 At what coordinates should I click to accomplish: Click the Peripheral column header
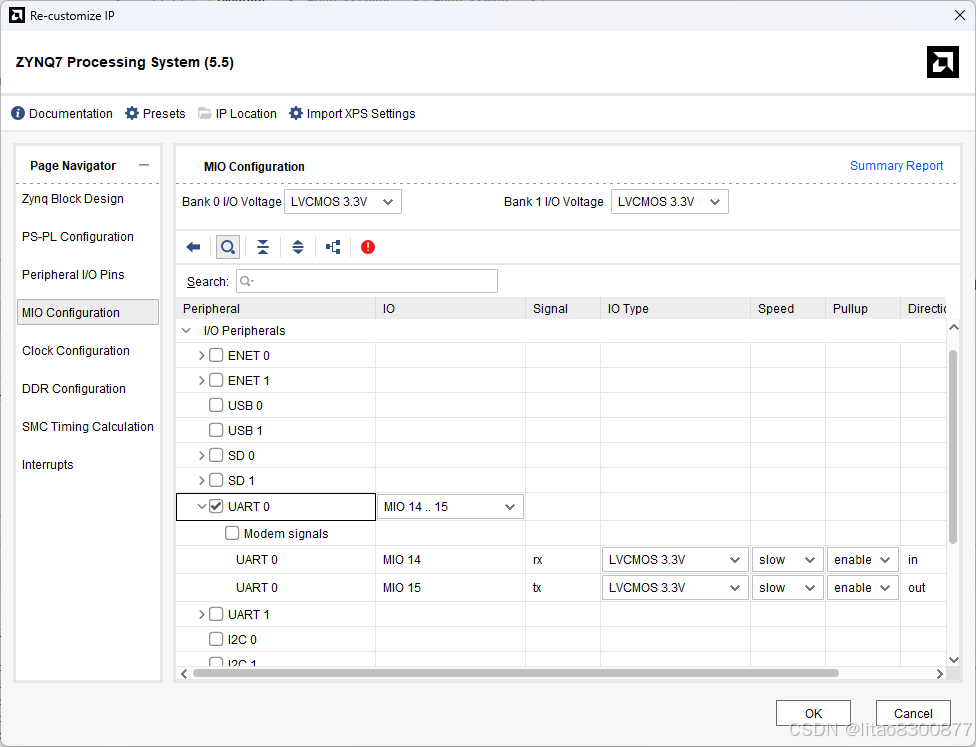click(276, 308)
